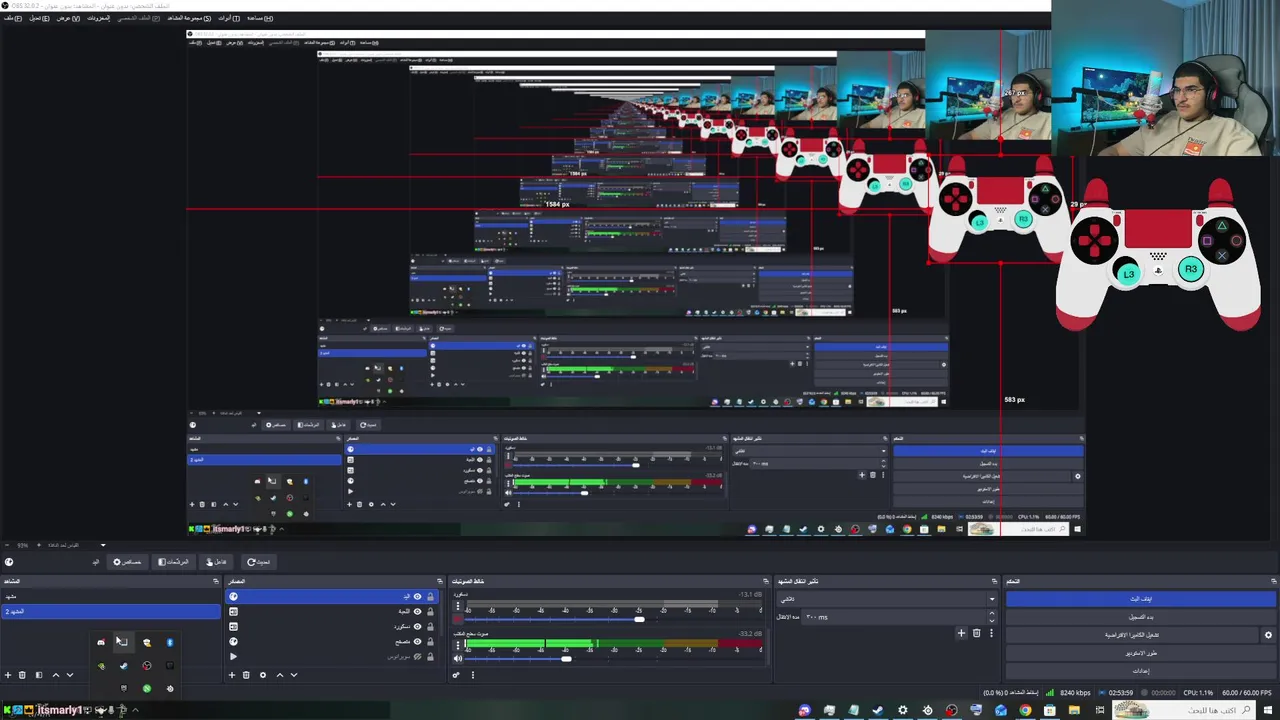Hide the متصفح browser source
Image resolution: width=1280 pixels, height=720 pixels.
coord(418,641)
